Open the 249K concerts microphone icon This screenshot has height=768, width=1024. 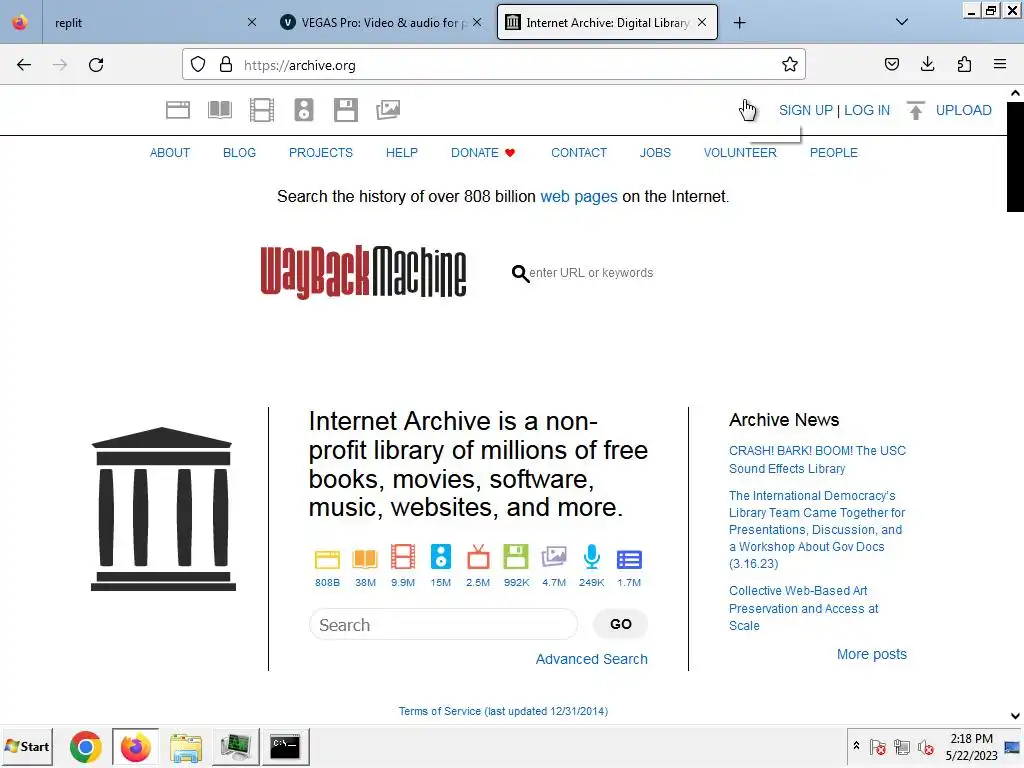(592, 557)
